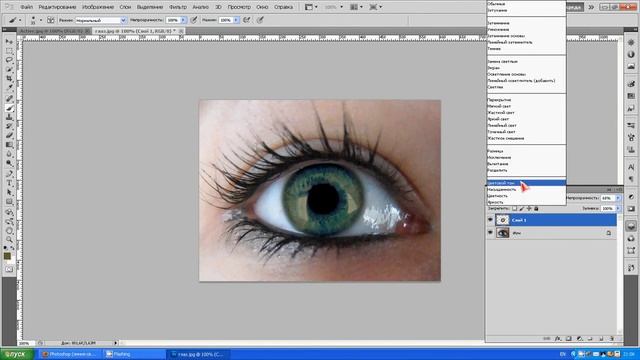Choose Цветовой тон blend mode

[526, 183]
